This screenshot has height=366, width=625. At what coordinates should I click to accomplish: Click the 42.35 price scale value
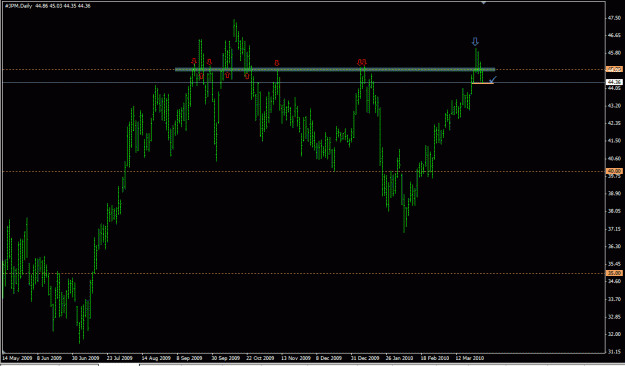[614, 124]
